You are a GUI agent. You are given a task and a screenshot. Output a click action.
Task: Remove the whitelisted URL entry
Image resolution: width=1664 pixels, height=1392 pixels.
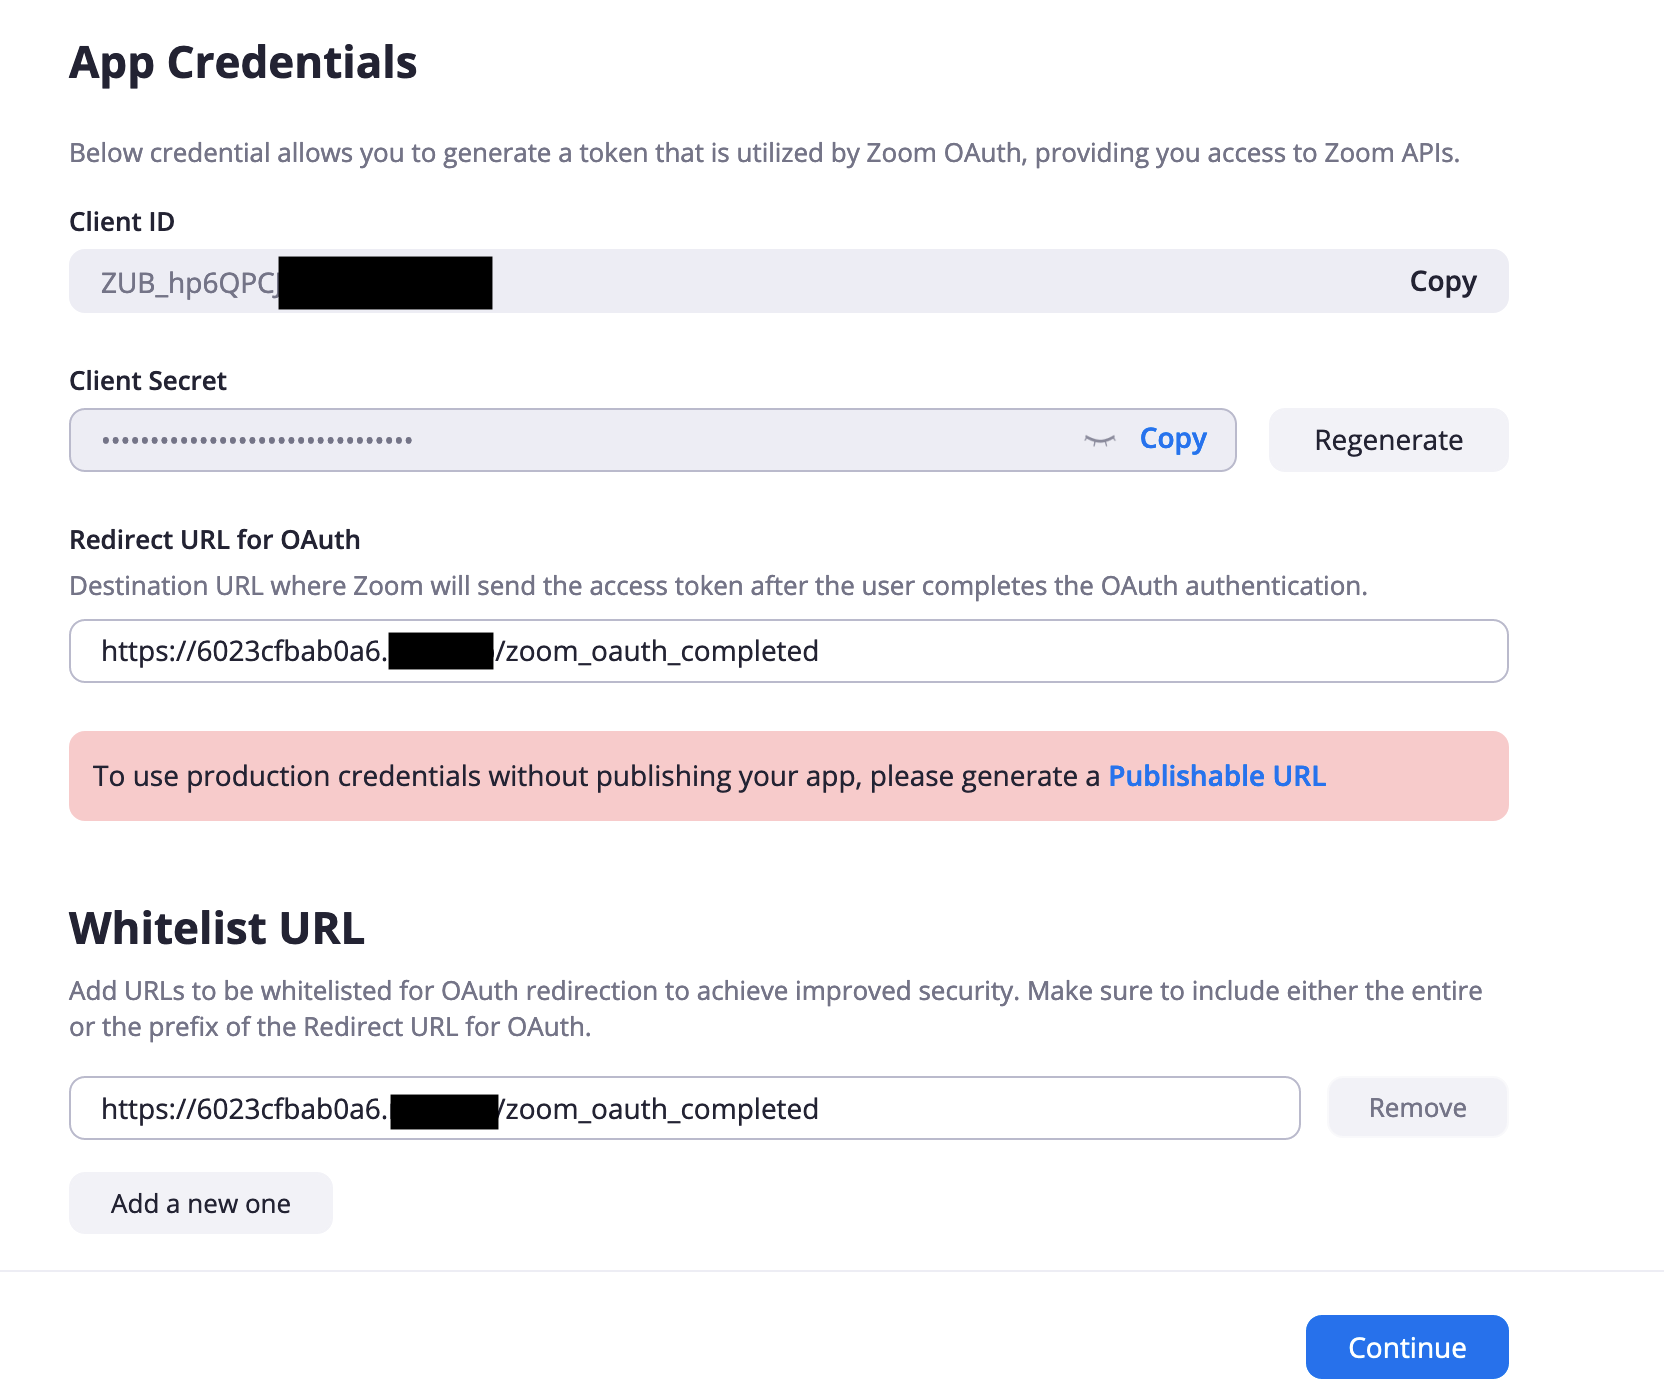tap(1417, 1107)
